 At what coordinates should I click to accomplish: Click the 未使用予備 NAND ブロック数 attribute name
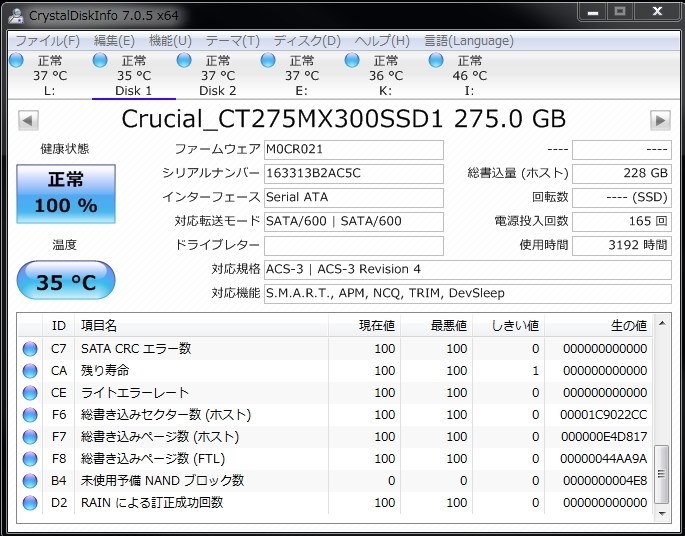(x=163, y=481)
